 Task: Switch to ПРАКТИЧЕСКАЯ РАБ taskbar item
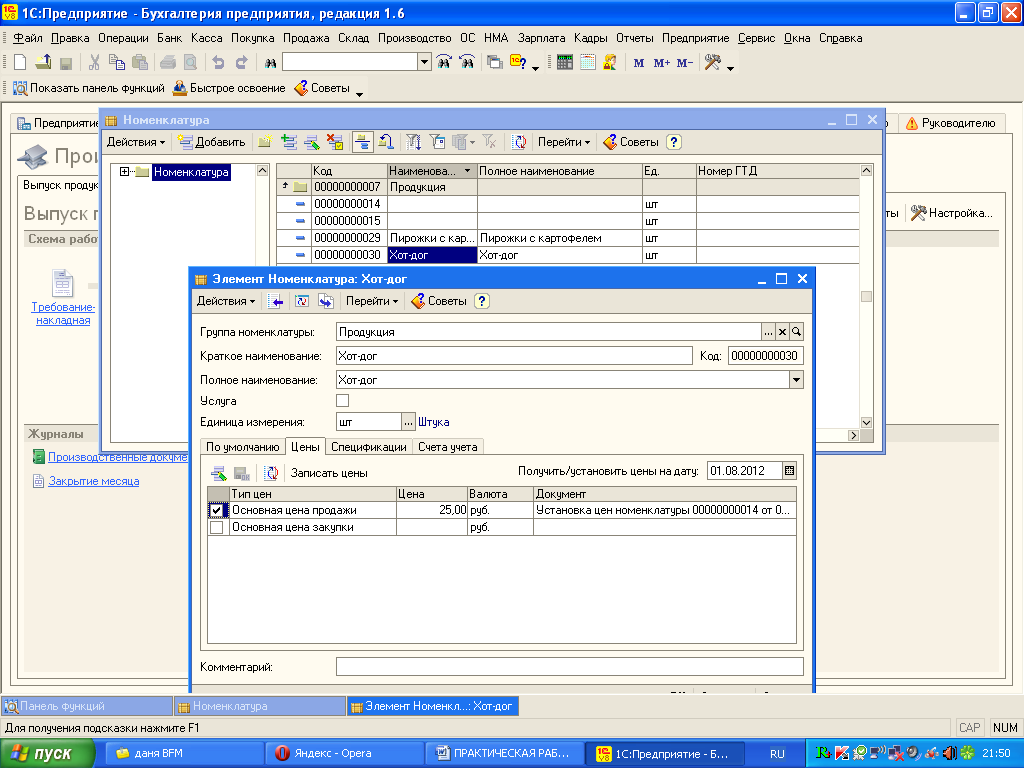503,754
